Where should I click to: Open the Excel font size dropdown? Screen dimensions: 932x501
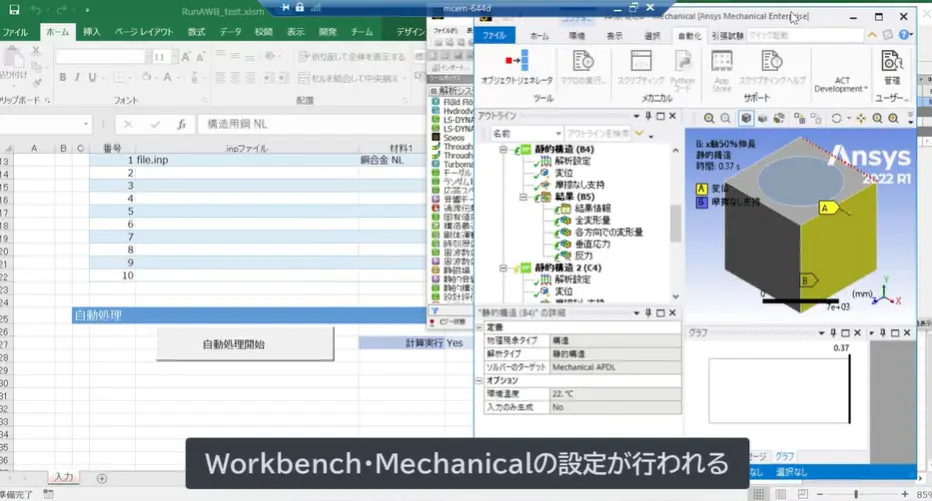(x=175, y=57)
